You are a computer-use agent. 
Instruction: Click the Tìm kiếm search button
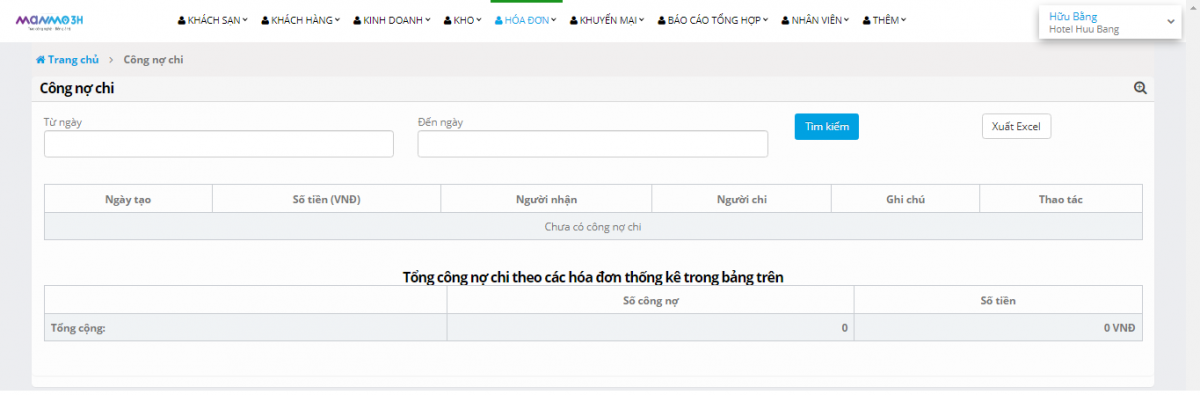(826, 127)
